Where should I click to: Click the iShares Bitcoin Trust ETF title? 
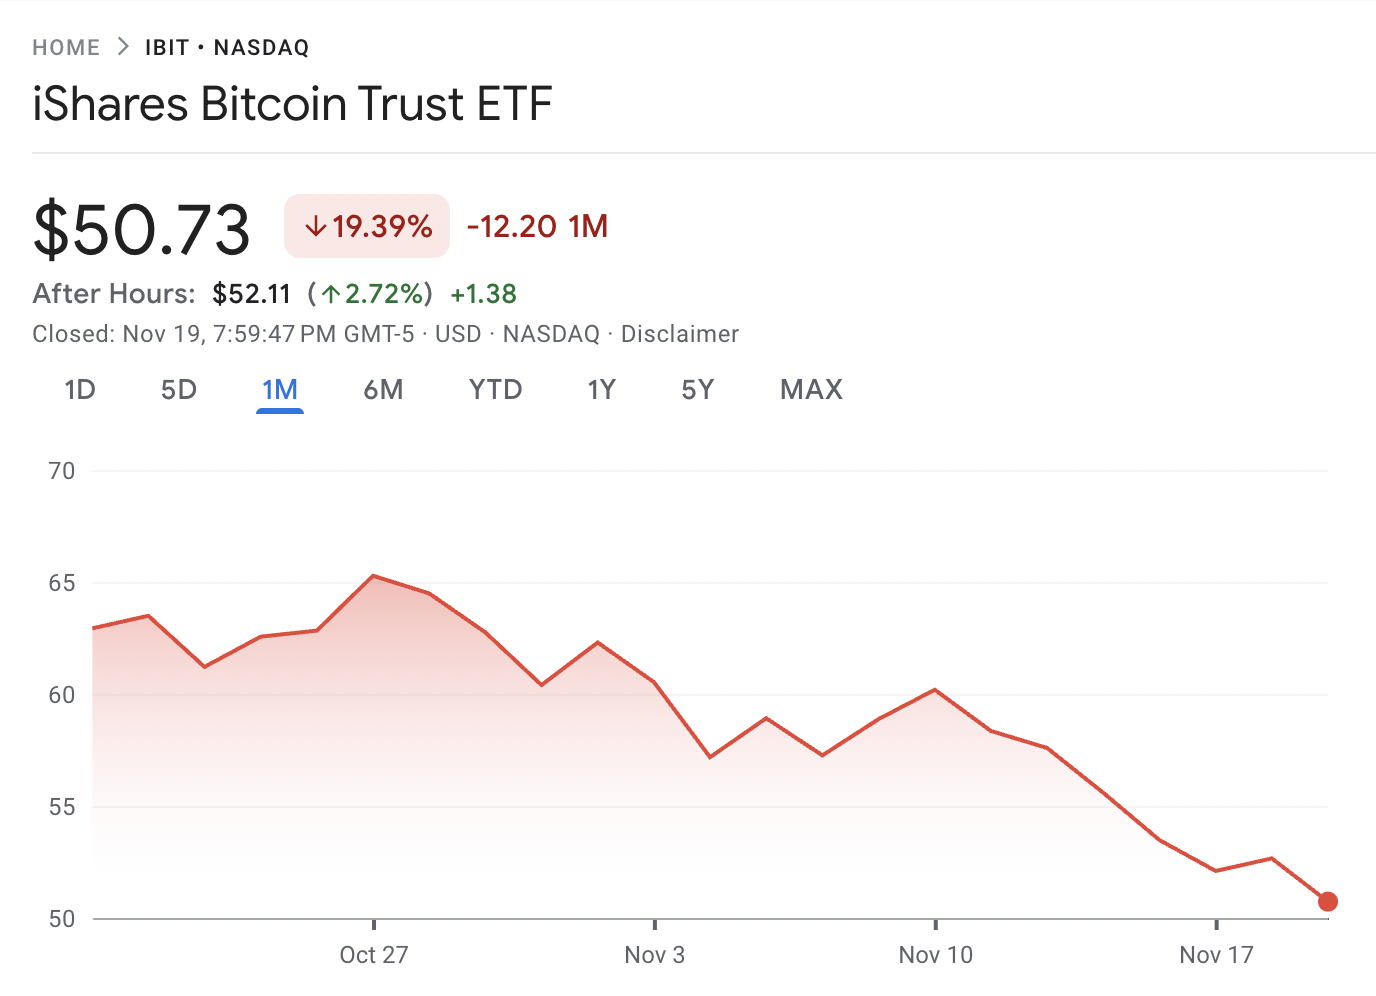click(293, 103)
